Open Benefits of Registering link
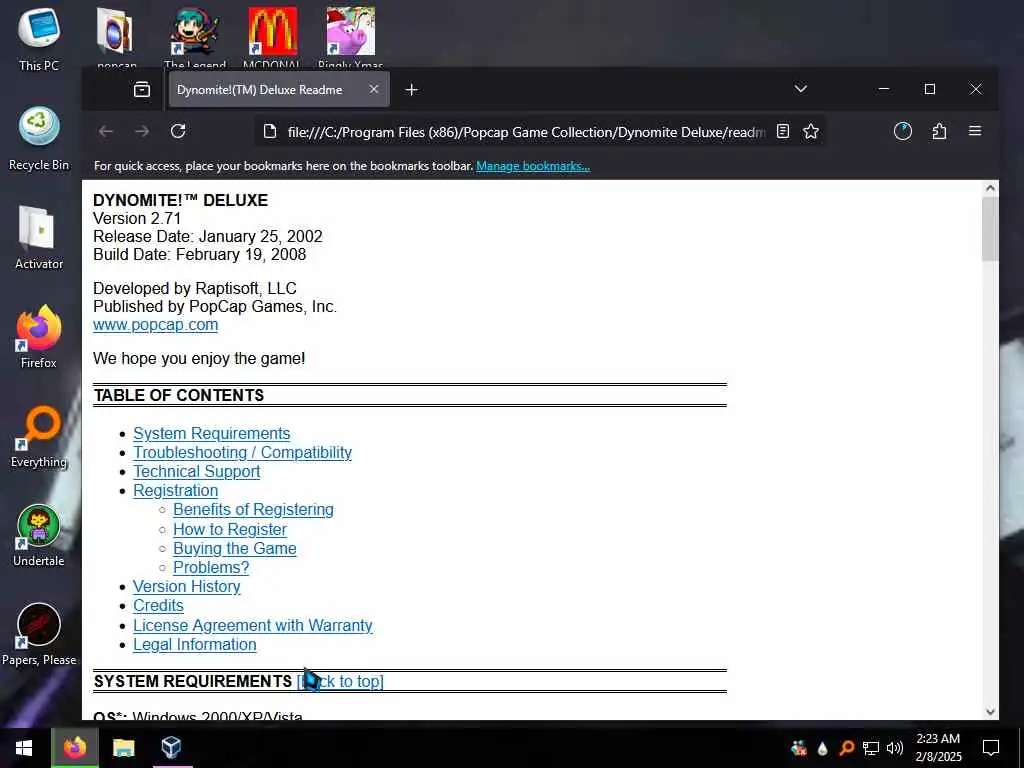The image size is (1024, 768). (x=253, y=509)
